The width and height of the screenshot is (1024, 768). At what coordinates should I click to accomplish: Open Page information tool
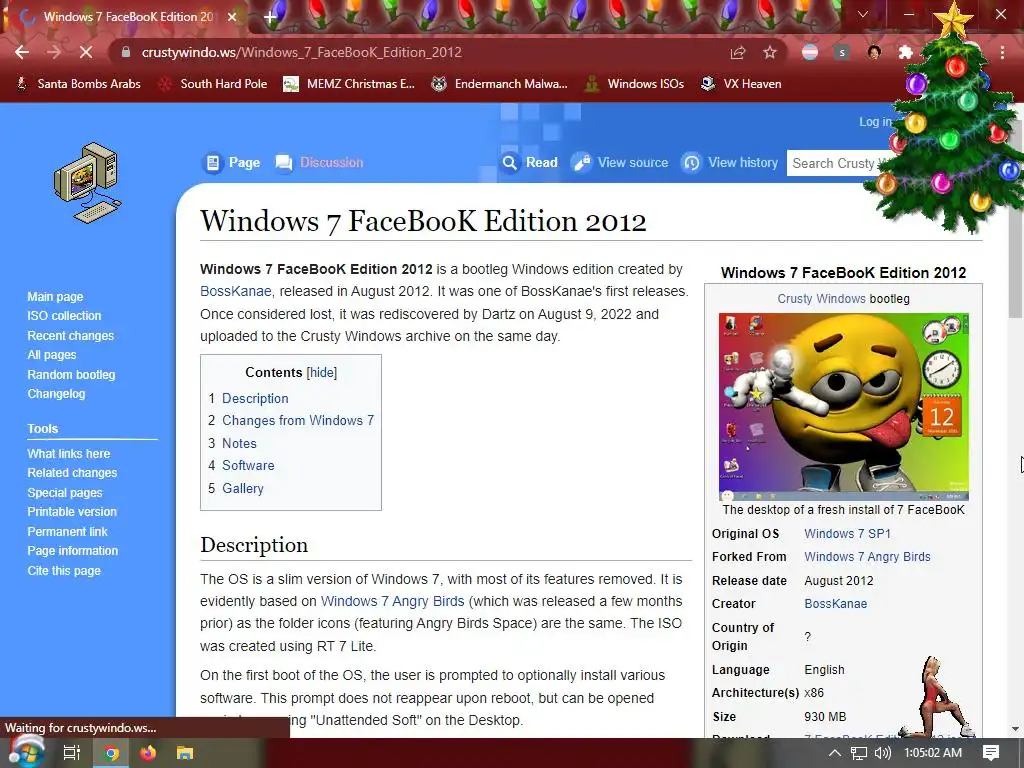tap(72, 551)
